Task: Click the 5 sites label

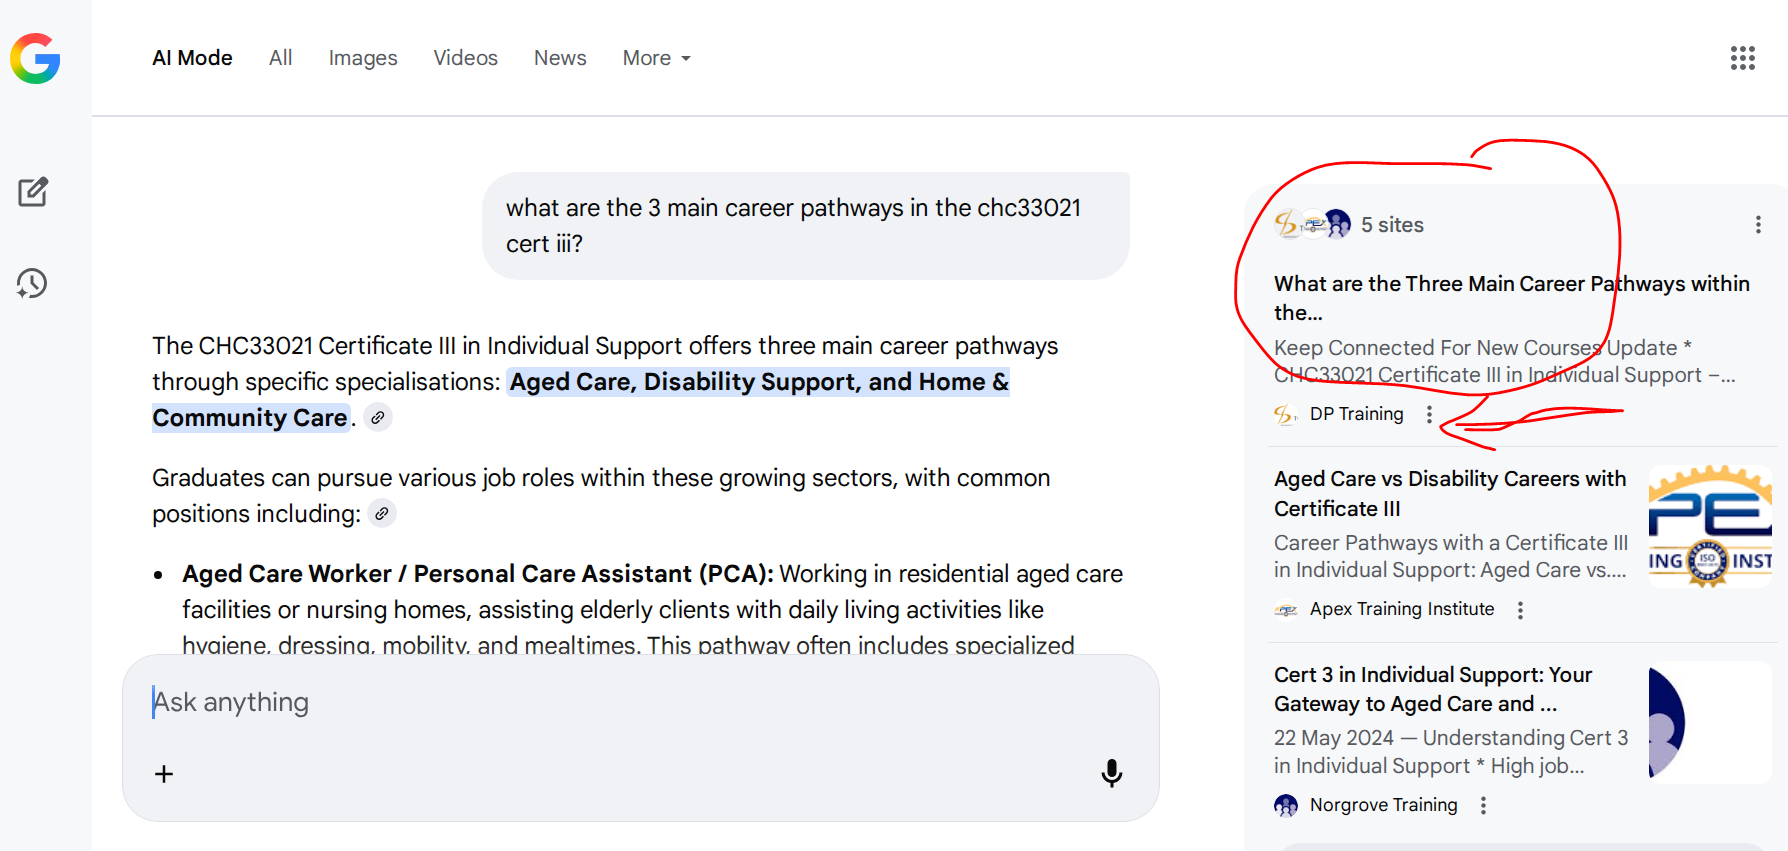Action: pos(1392,225)
